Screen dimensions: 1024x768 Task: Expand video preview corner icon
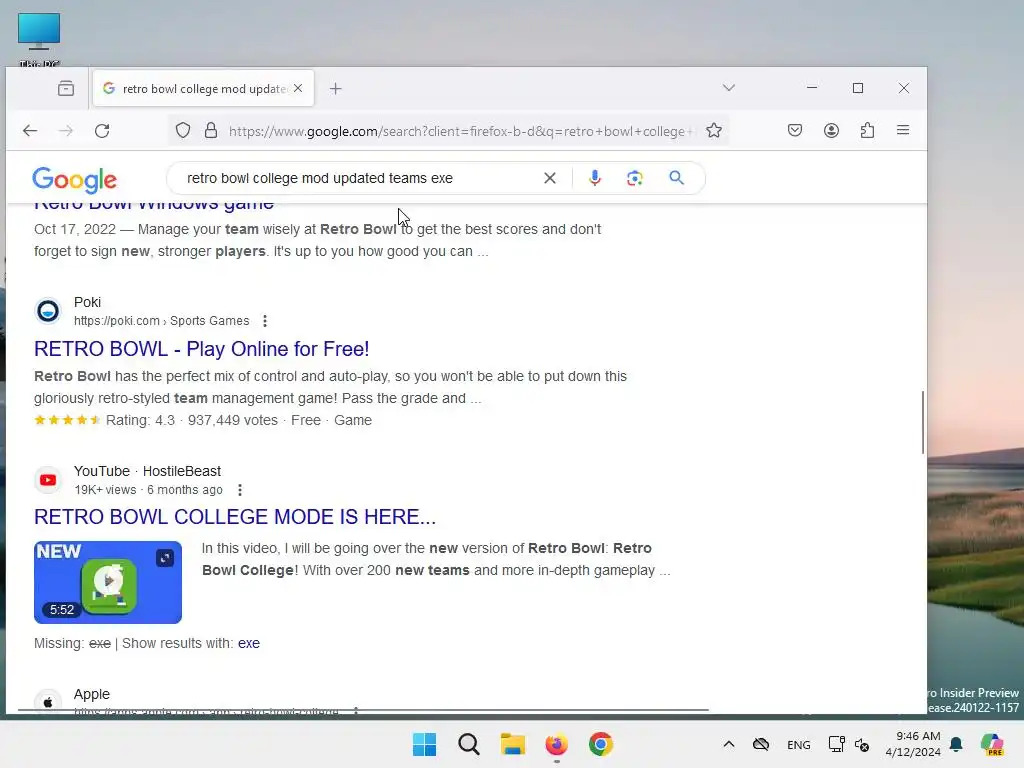(x=165, y=558)
